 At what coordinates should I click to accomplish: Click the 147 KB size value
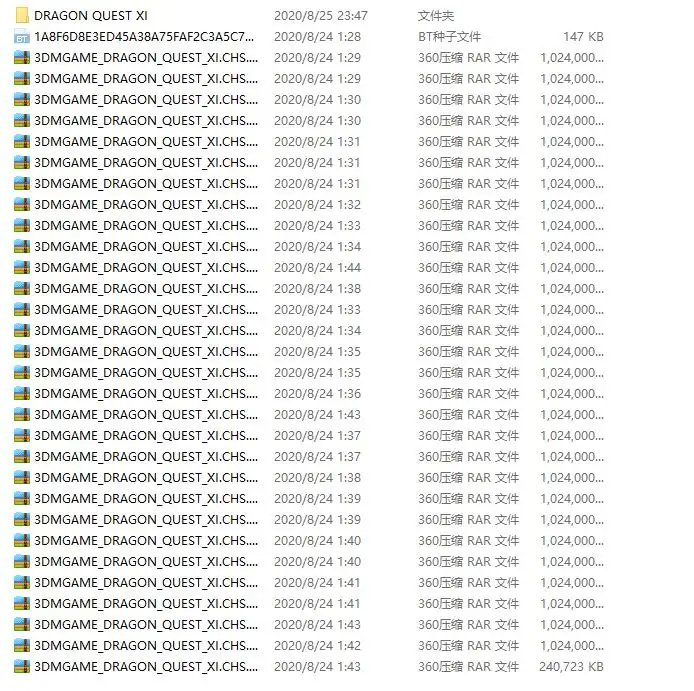click(x=583, y=37)
